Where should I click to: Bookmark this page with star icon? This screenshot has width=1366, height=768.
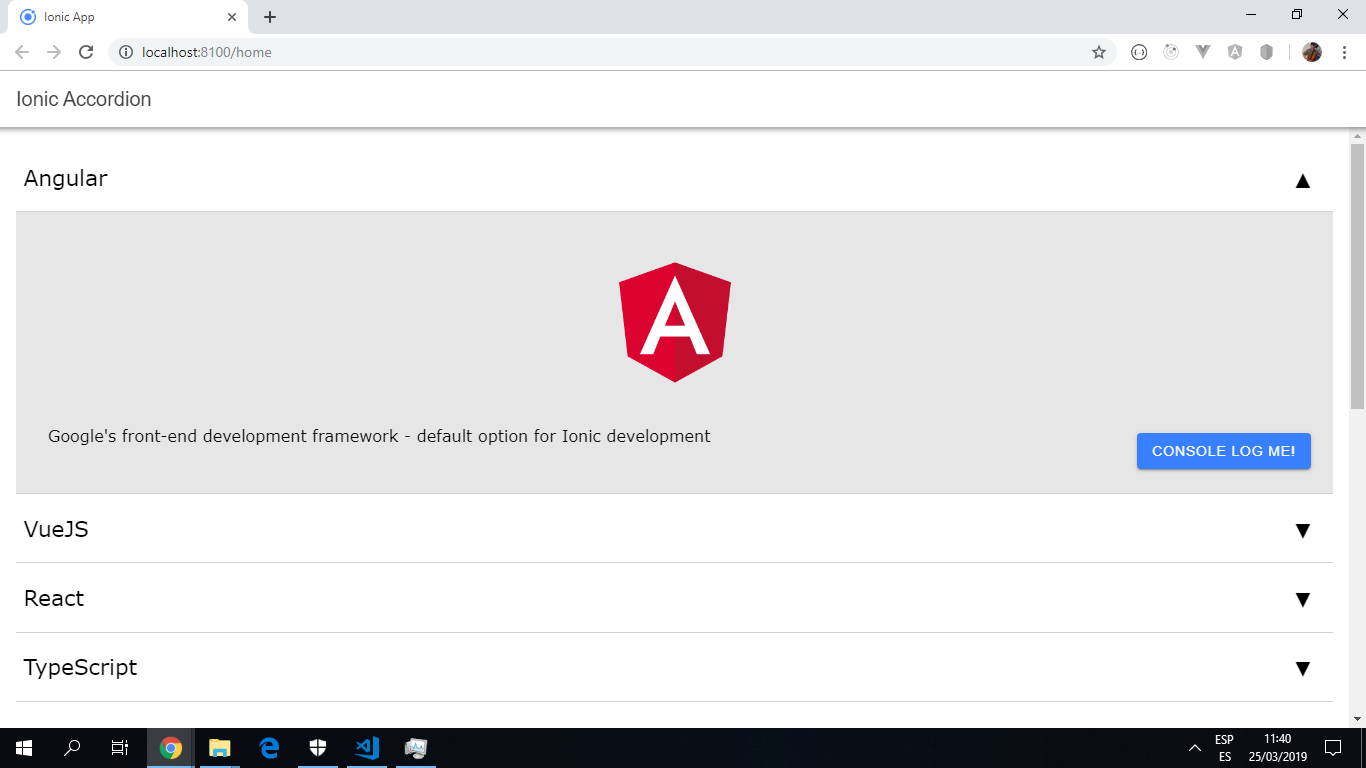coord(1099,52)
